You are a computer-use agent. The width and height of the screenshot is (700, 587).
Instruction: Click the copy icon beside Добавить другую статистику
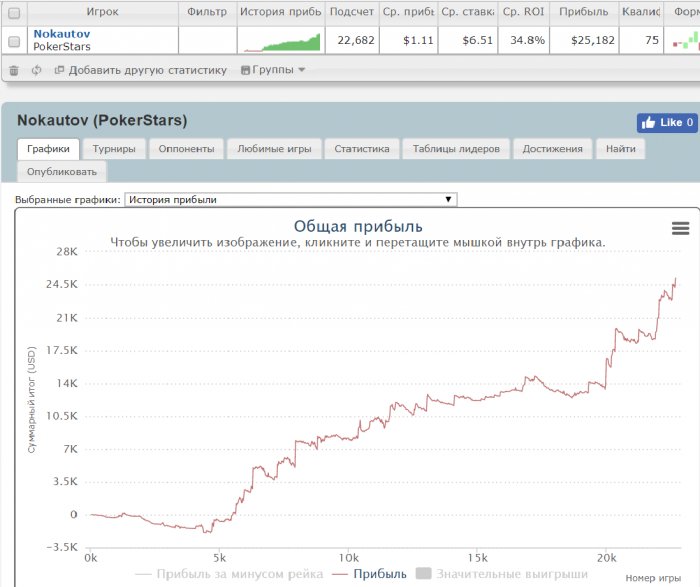coord(59,70)
